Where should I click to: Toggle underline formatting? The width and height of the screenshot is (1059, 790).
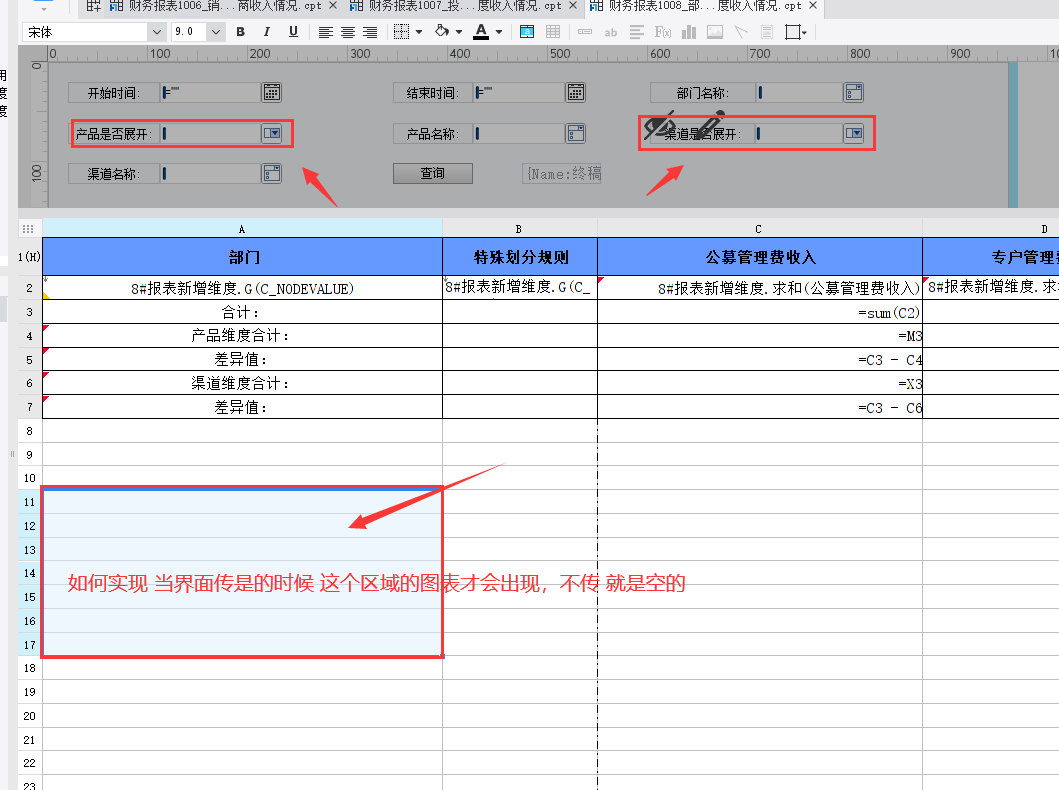pos(293,32)
